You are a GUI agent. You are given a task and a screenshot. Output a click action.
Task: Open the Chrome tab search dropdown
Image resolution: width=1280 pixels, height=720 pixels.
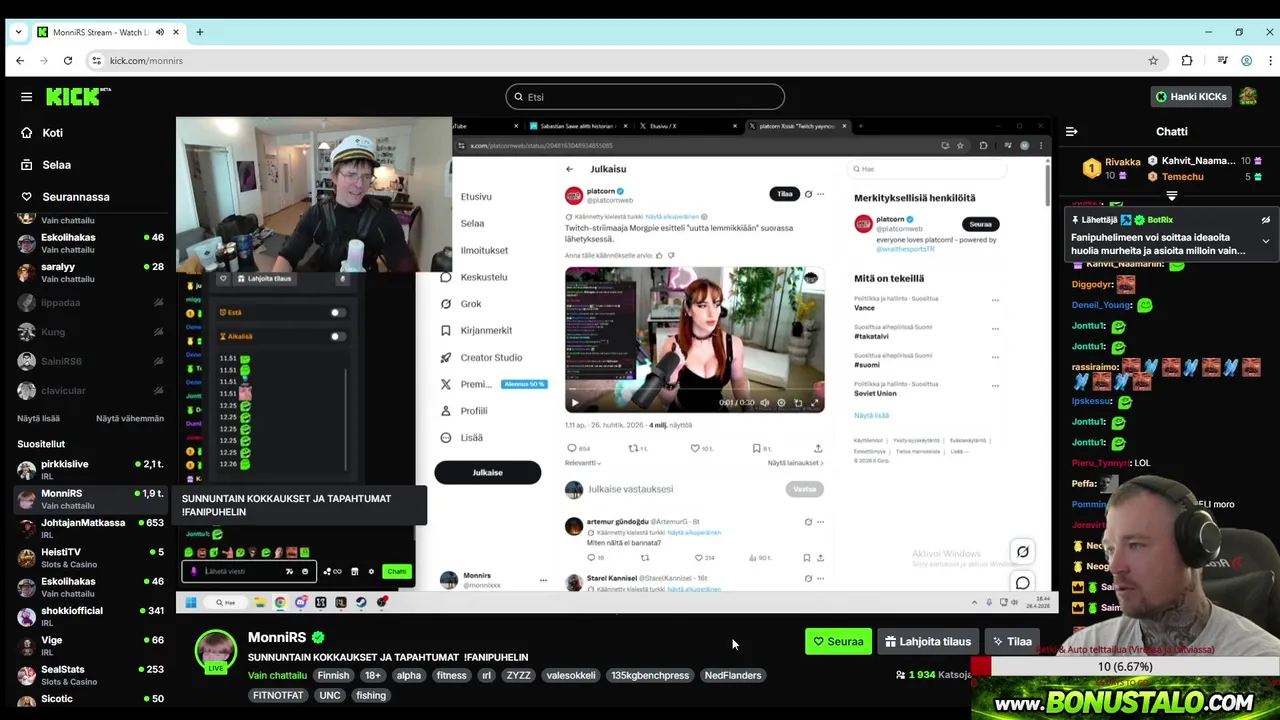[18, 32]
